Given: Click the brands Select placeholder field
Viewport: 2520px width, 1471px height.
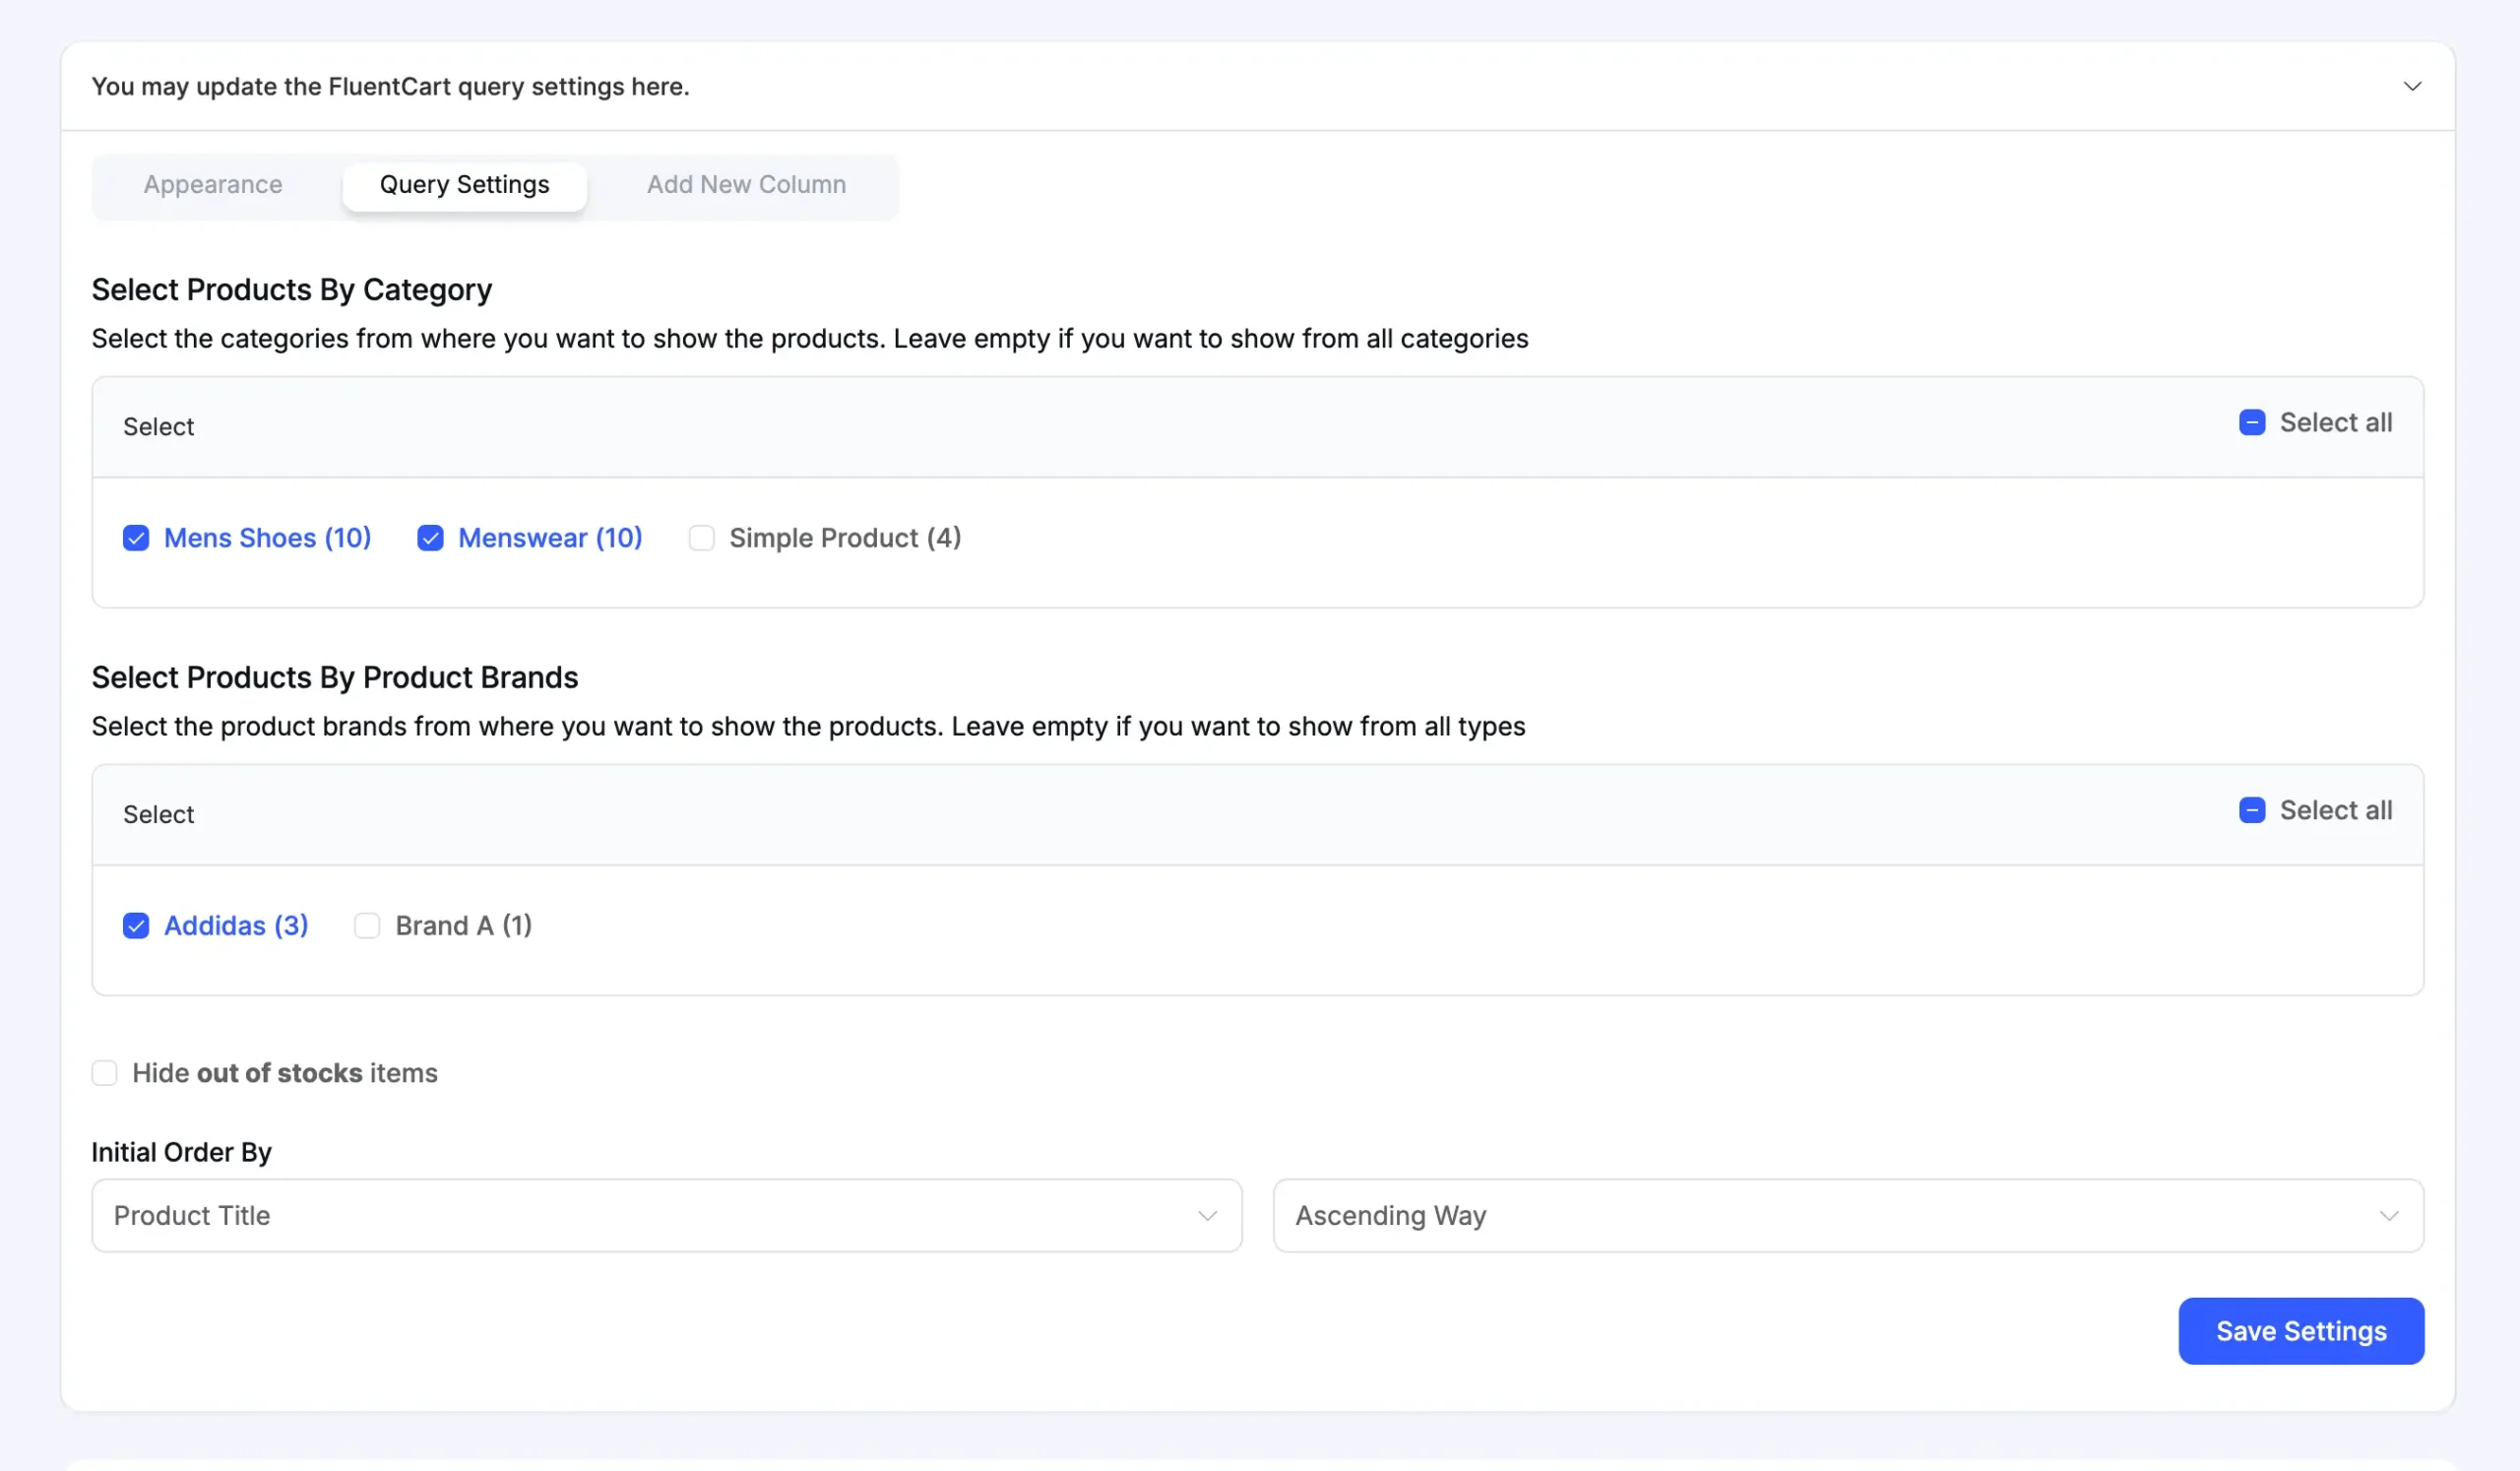Looking at the screenshot, I should point(158,814).
